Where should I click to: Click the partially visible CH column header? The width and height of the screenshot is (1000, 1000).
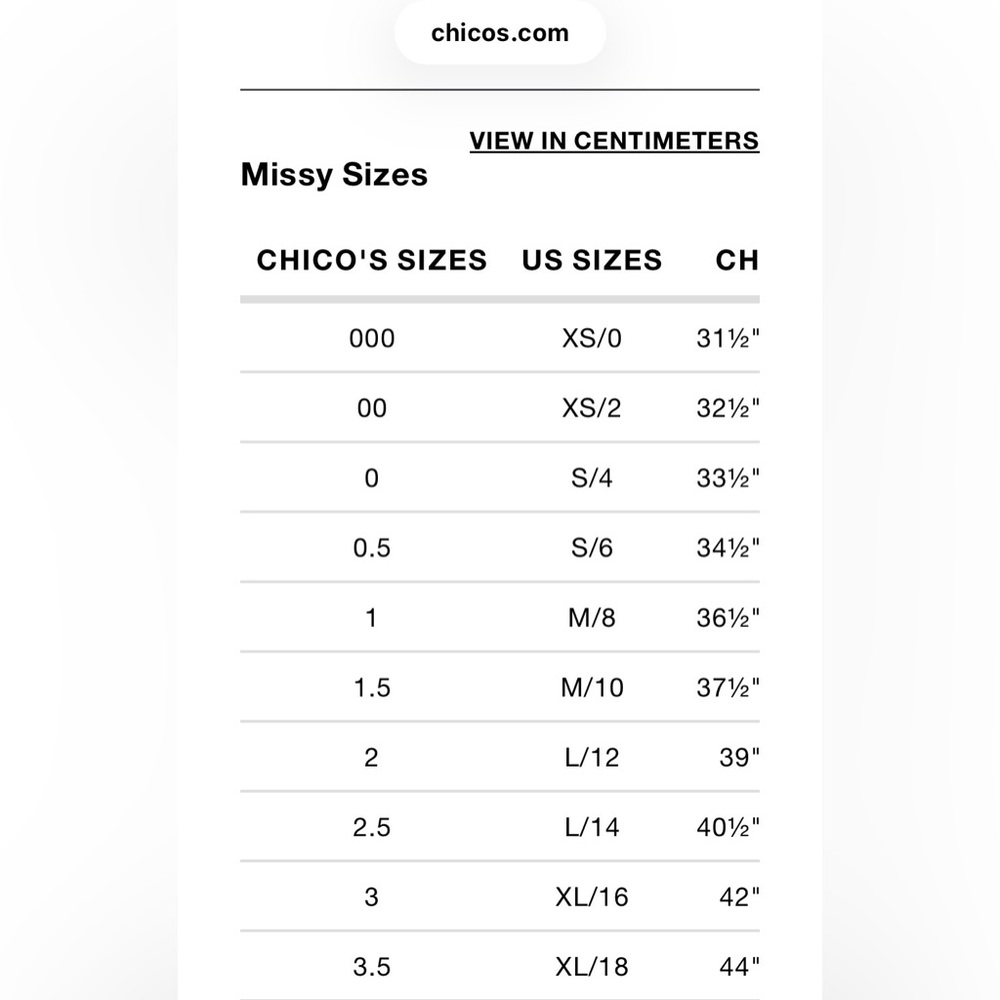tap(737, 260)
